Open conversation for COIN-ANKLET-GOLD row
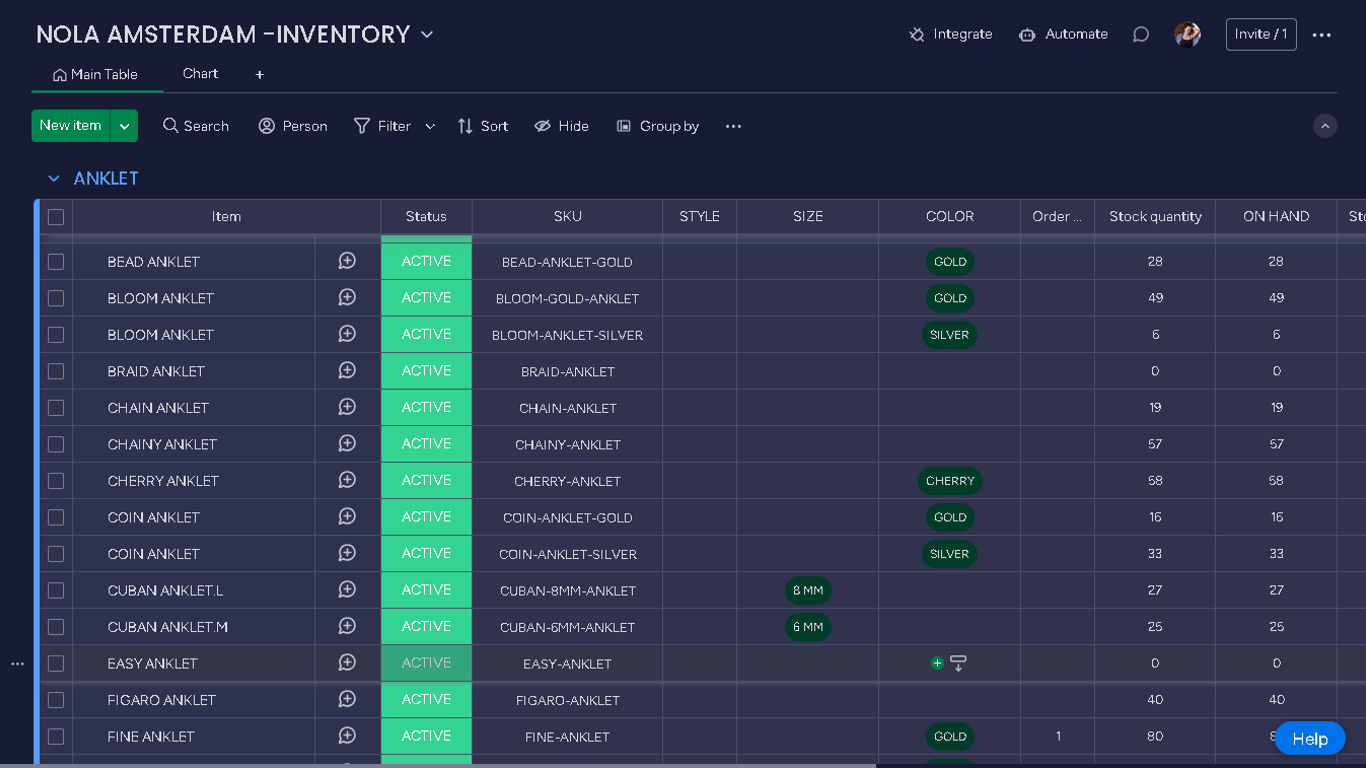The height and width of the screenshot is (768, 1366). pyautogui.click(x=347, y=517)
